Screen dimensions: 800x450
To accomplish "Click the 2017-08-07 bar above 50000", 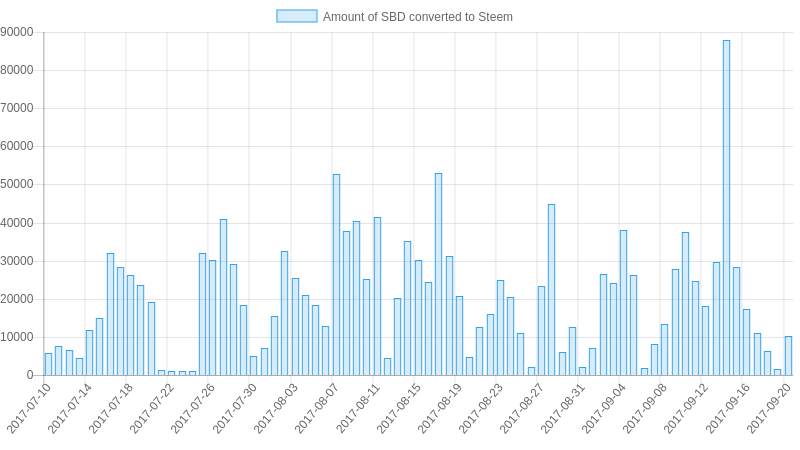I will pyautogui.click(x=336, y=274).
